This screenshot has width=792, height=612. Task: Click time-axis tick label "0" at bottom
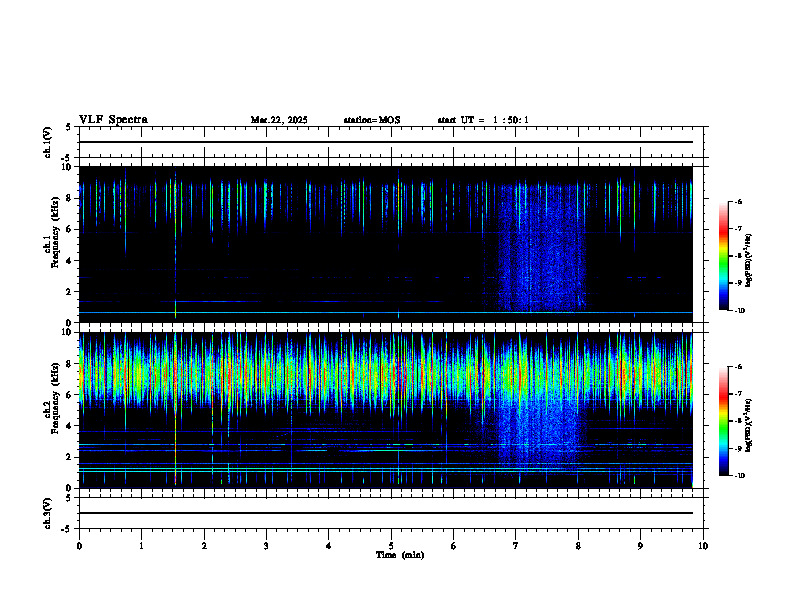pos(79,546)
